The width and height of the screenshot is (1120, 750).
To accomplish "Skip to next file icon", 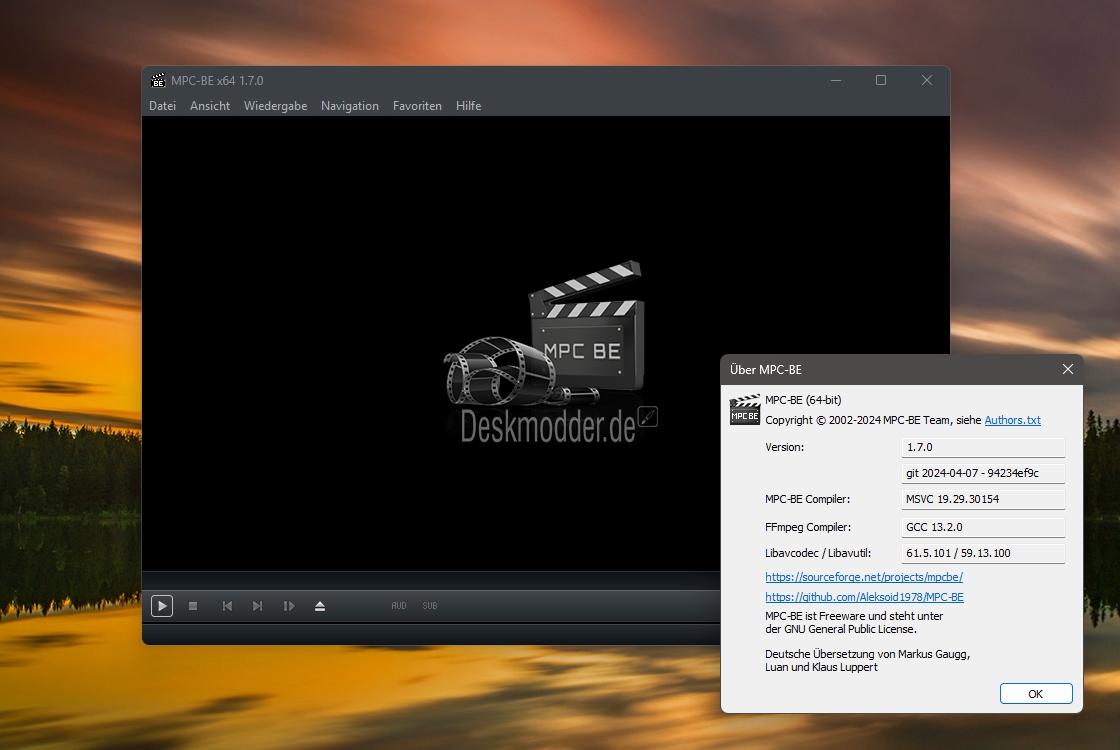I will point(258,606).
